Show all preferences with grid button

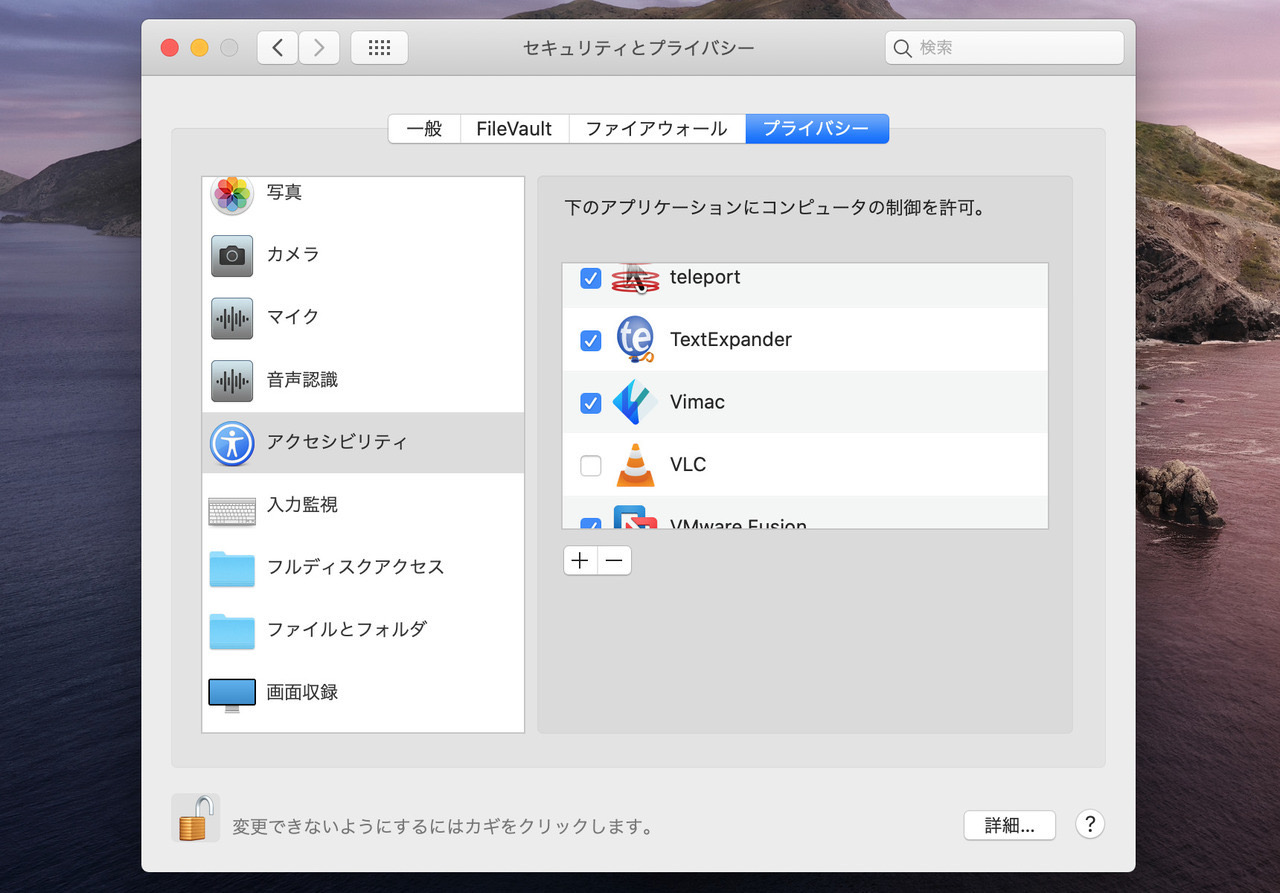click(379, 48)
